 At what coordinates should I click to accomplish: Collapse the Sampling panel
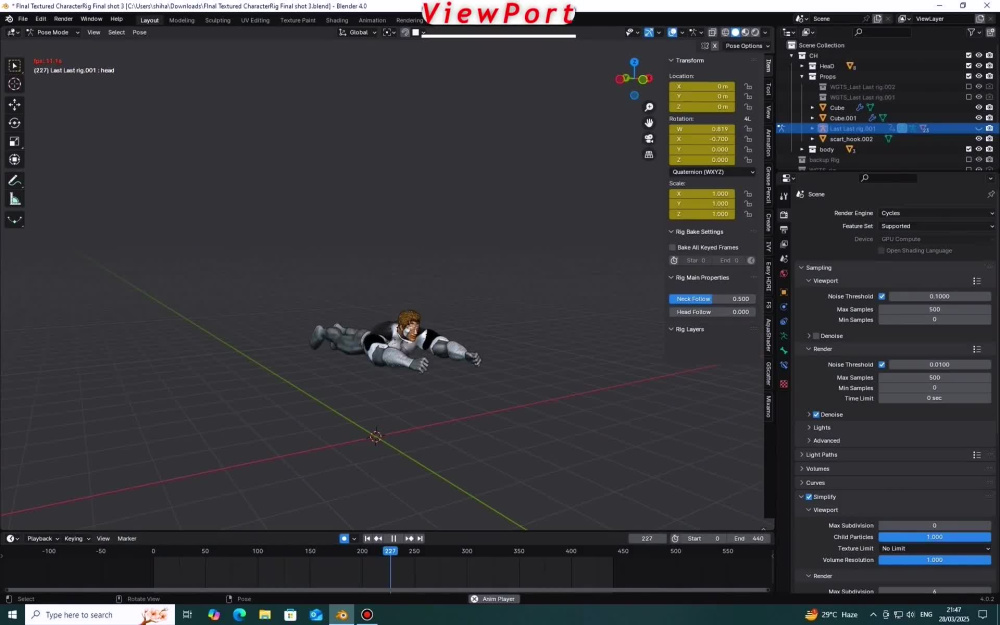tap(818, 268)
